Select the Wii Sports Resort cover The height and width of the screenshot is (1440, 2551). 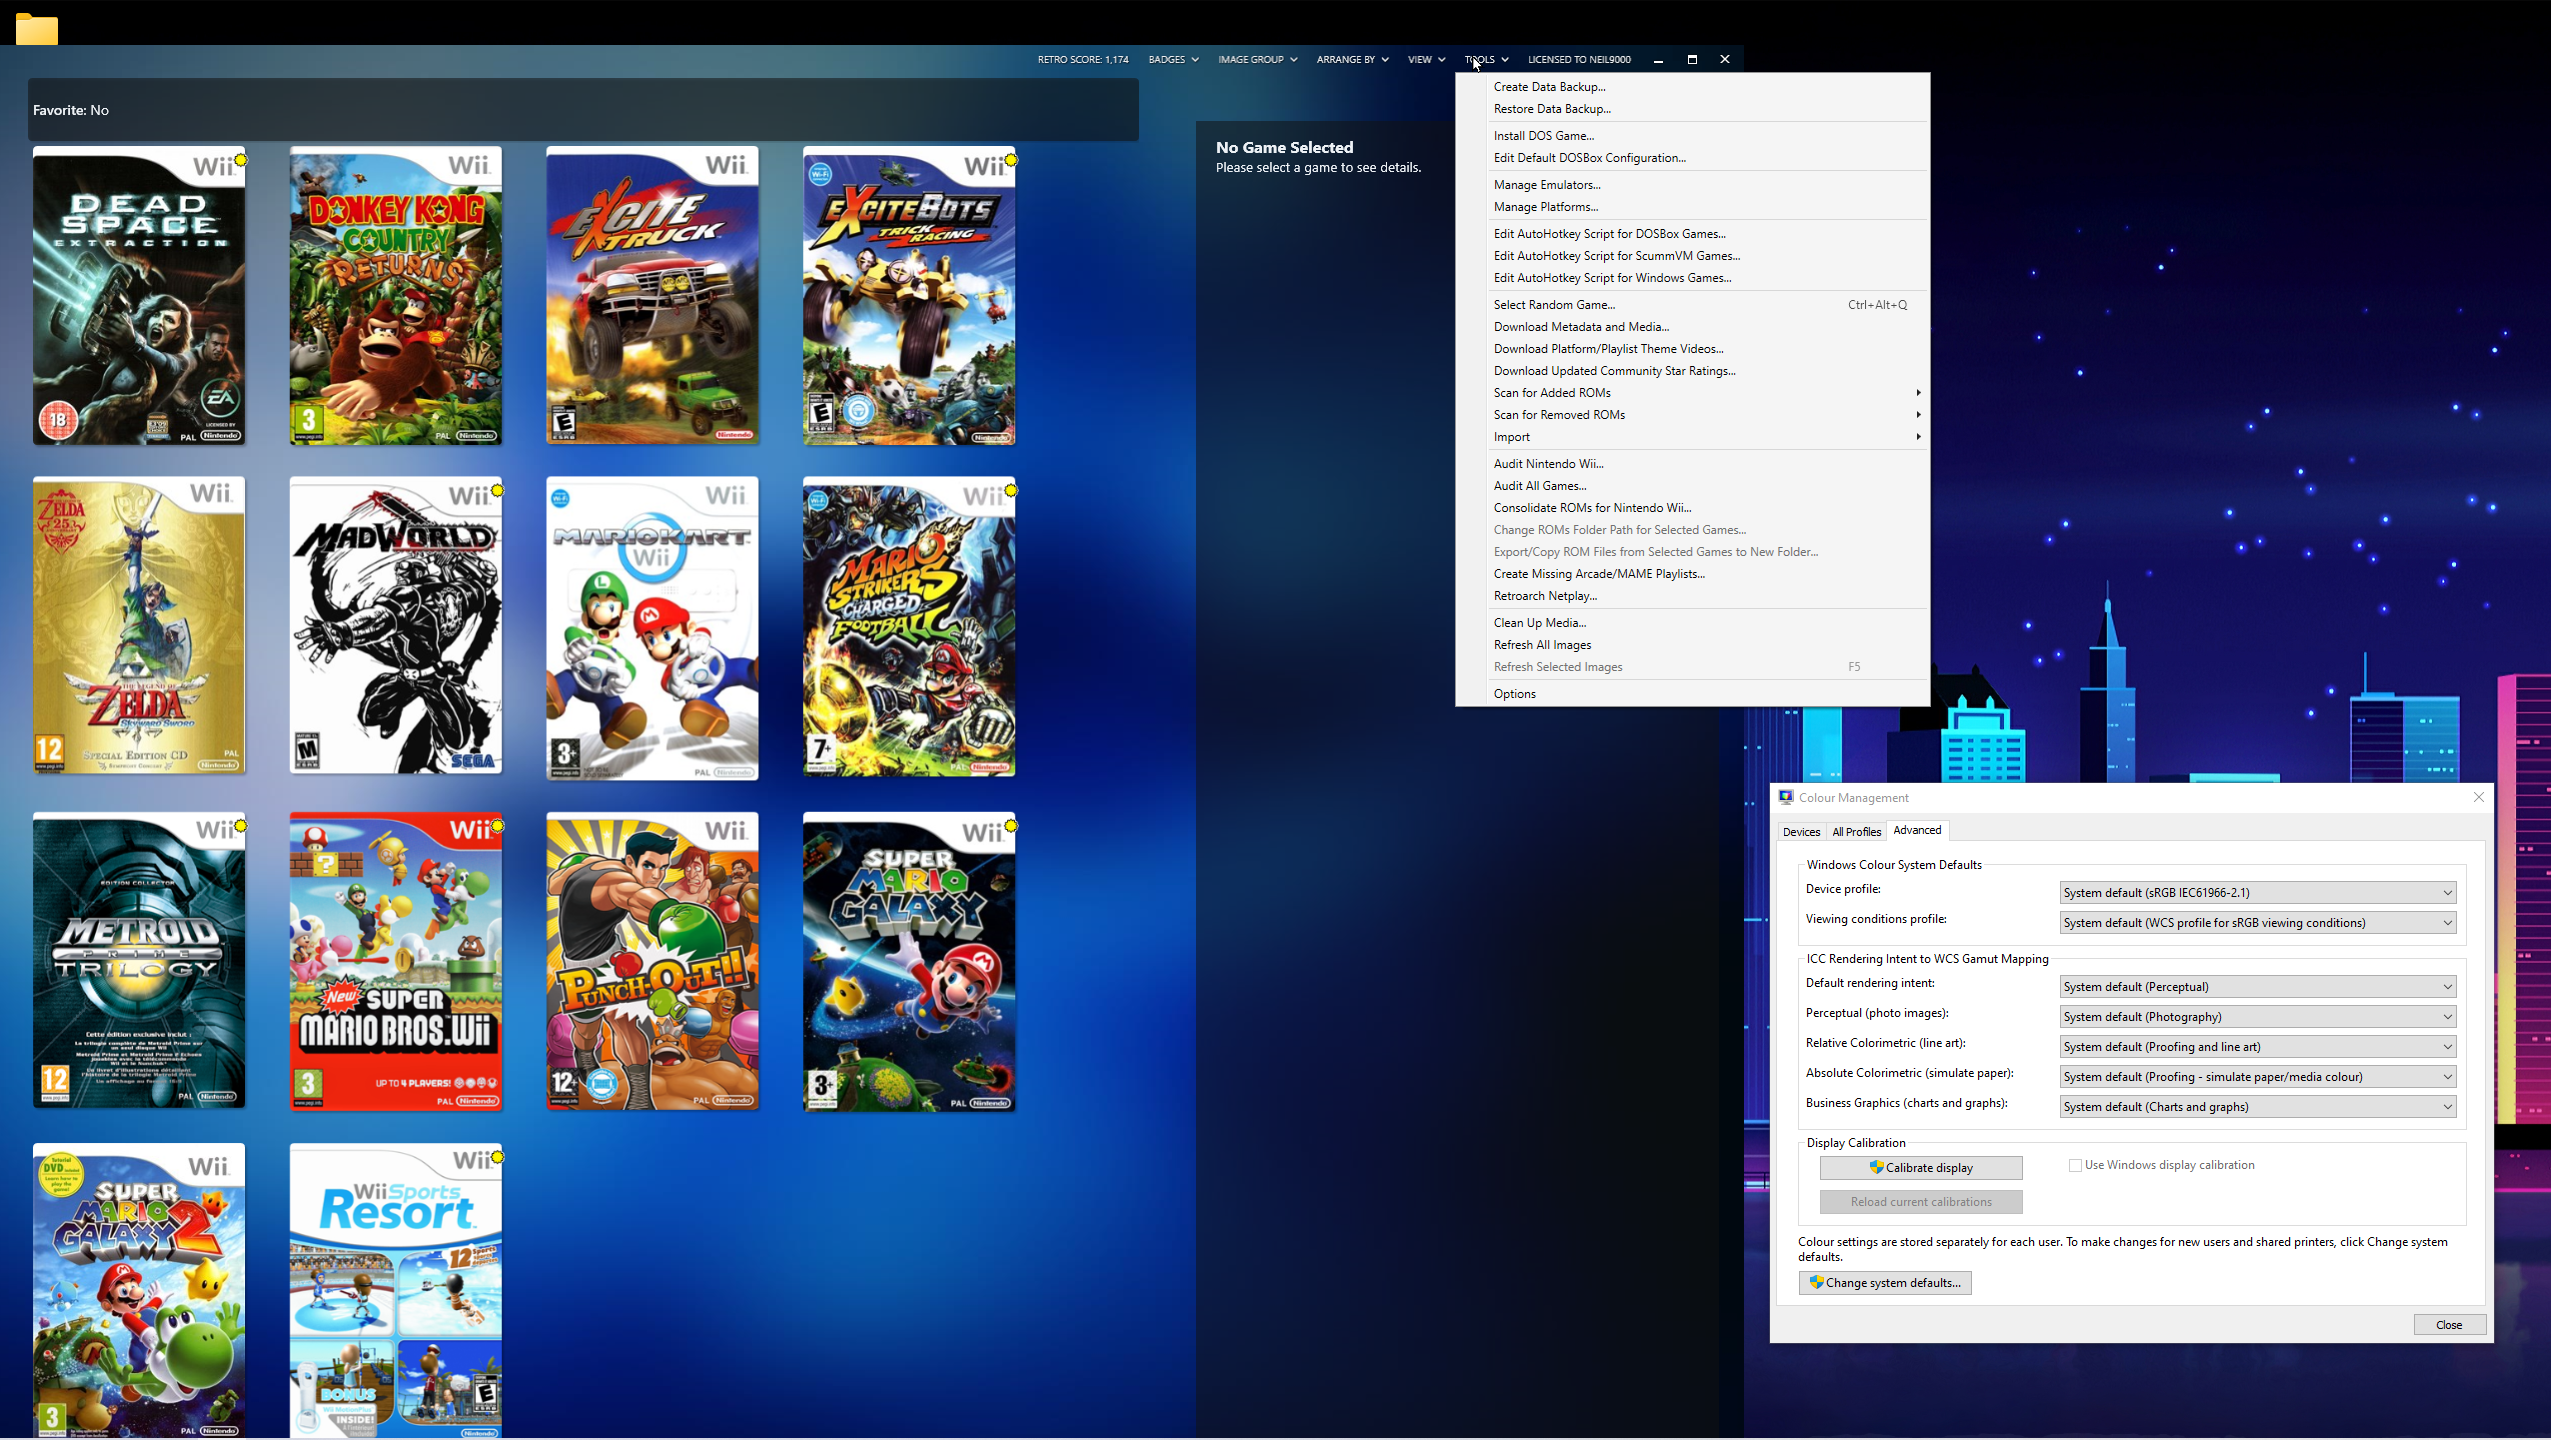396,1291
